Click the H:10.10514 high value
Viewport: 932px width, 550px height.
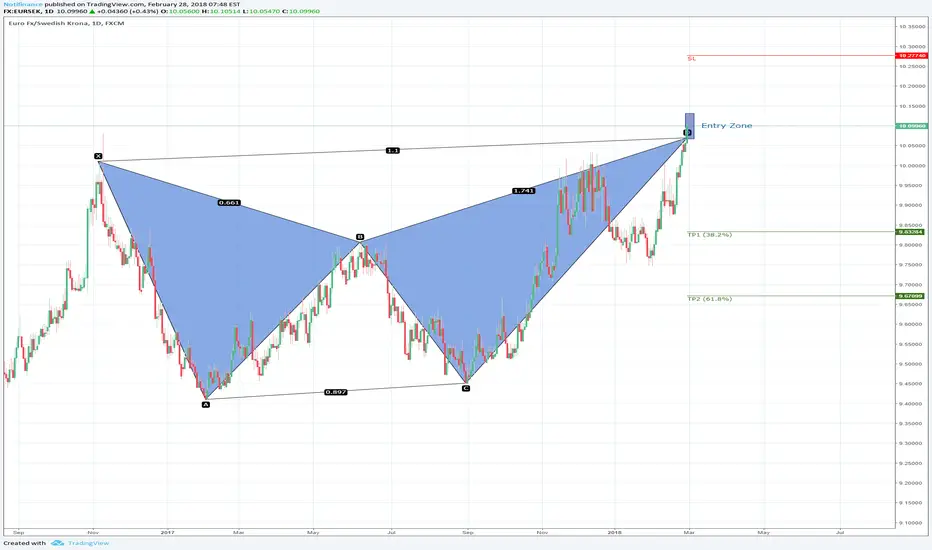221,11
